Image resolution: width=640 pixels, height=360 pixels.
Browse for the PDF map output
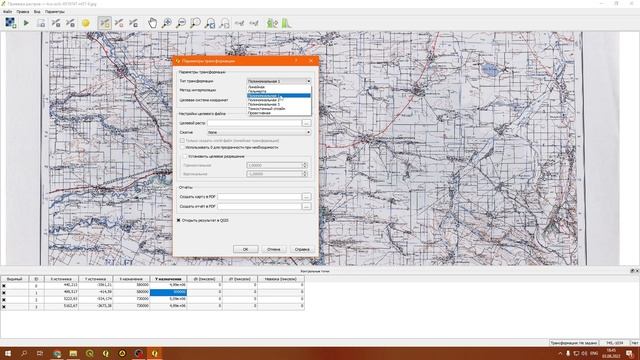(x=307, y=197)
